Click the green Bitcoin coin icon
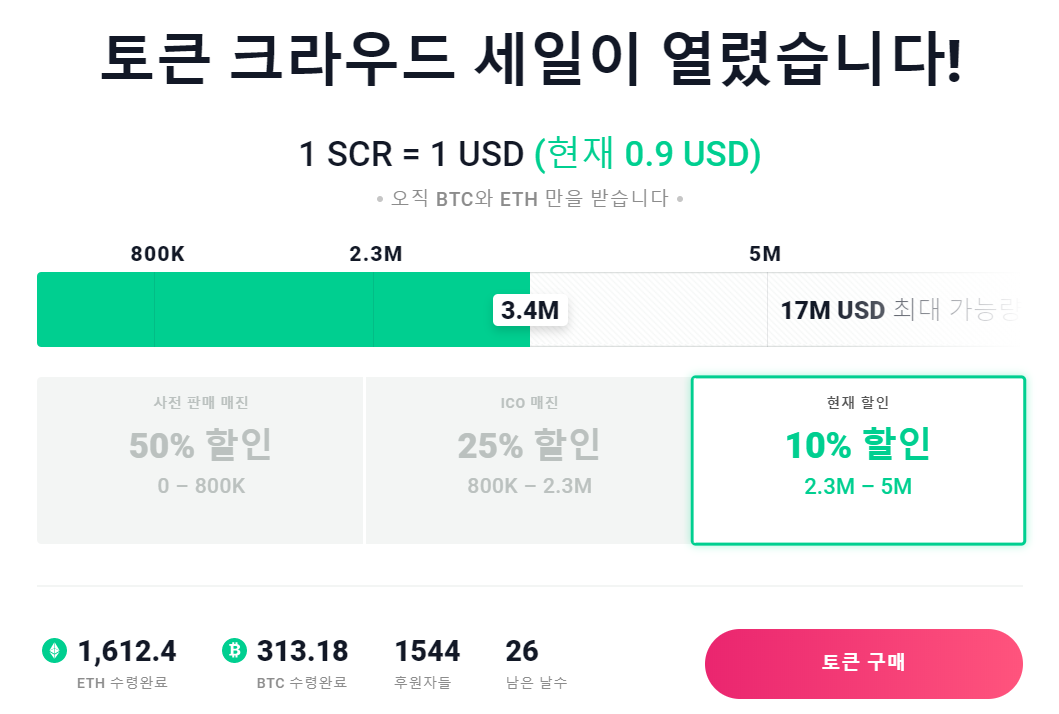 [233, 651]
